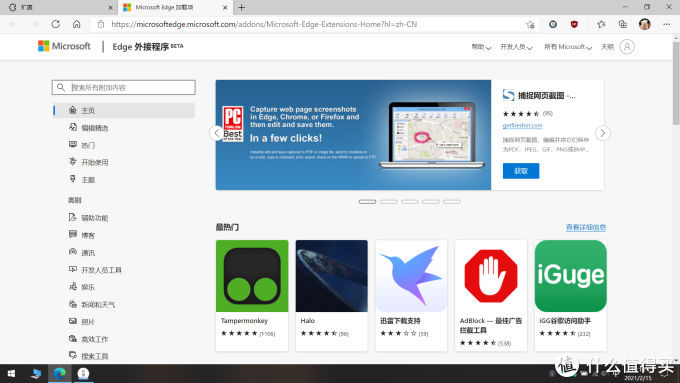Viewport: 680px width, 383px height.
Task: Select the 开发人员工具 category
Action: tap(95, 270)
